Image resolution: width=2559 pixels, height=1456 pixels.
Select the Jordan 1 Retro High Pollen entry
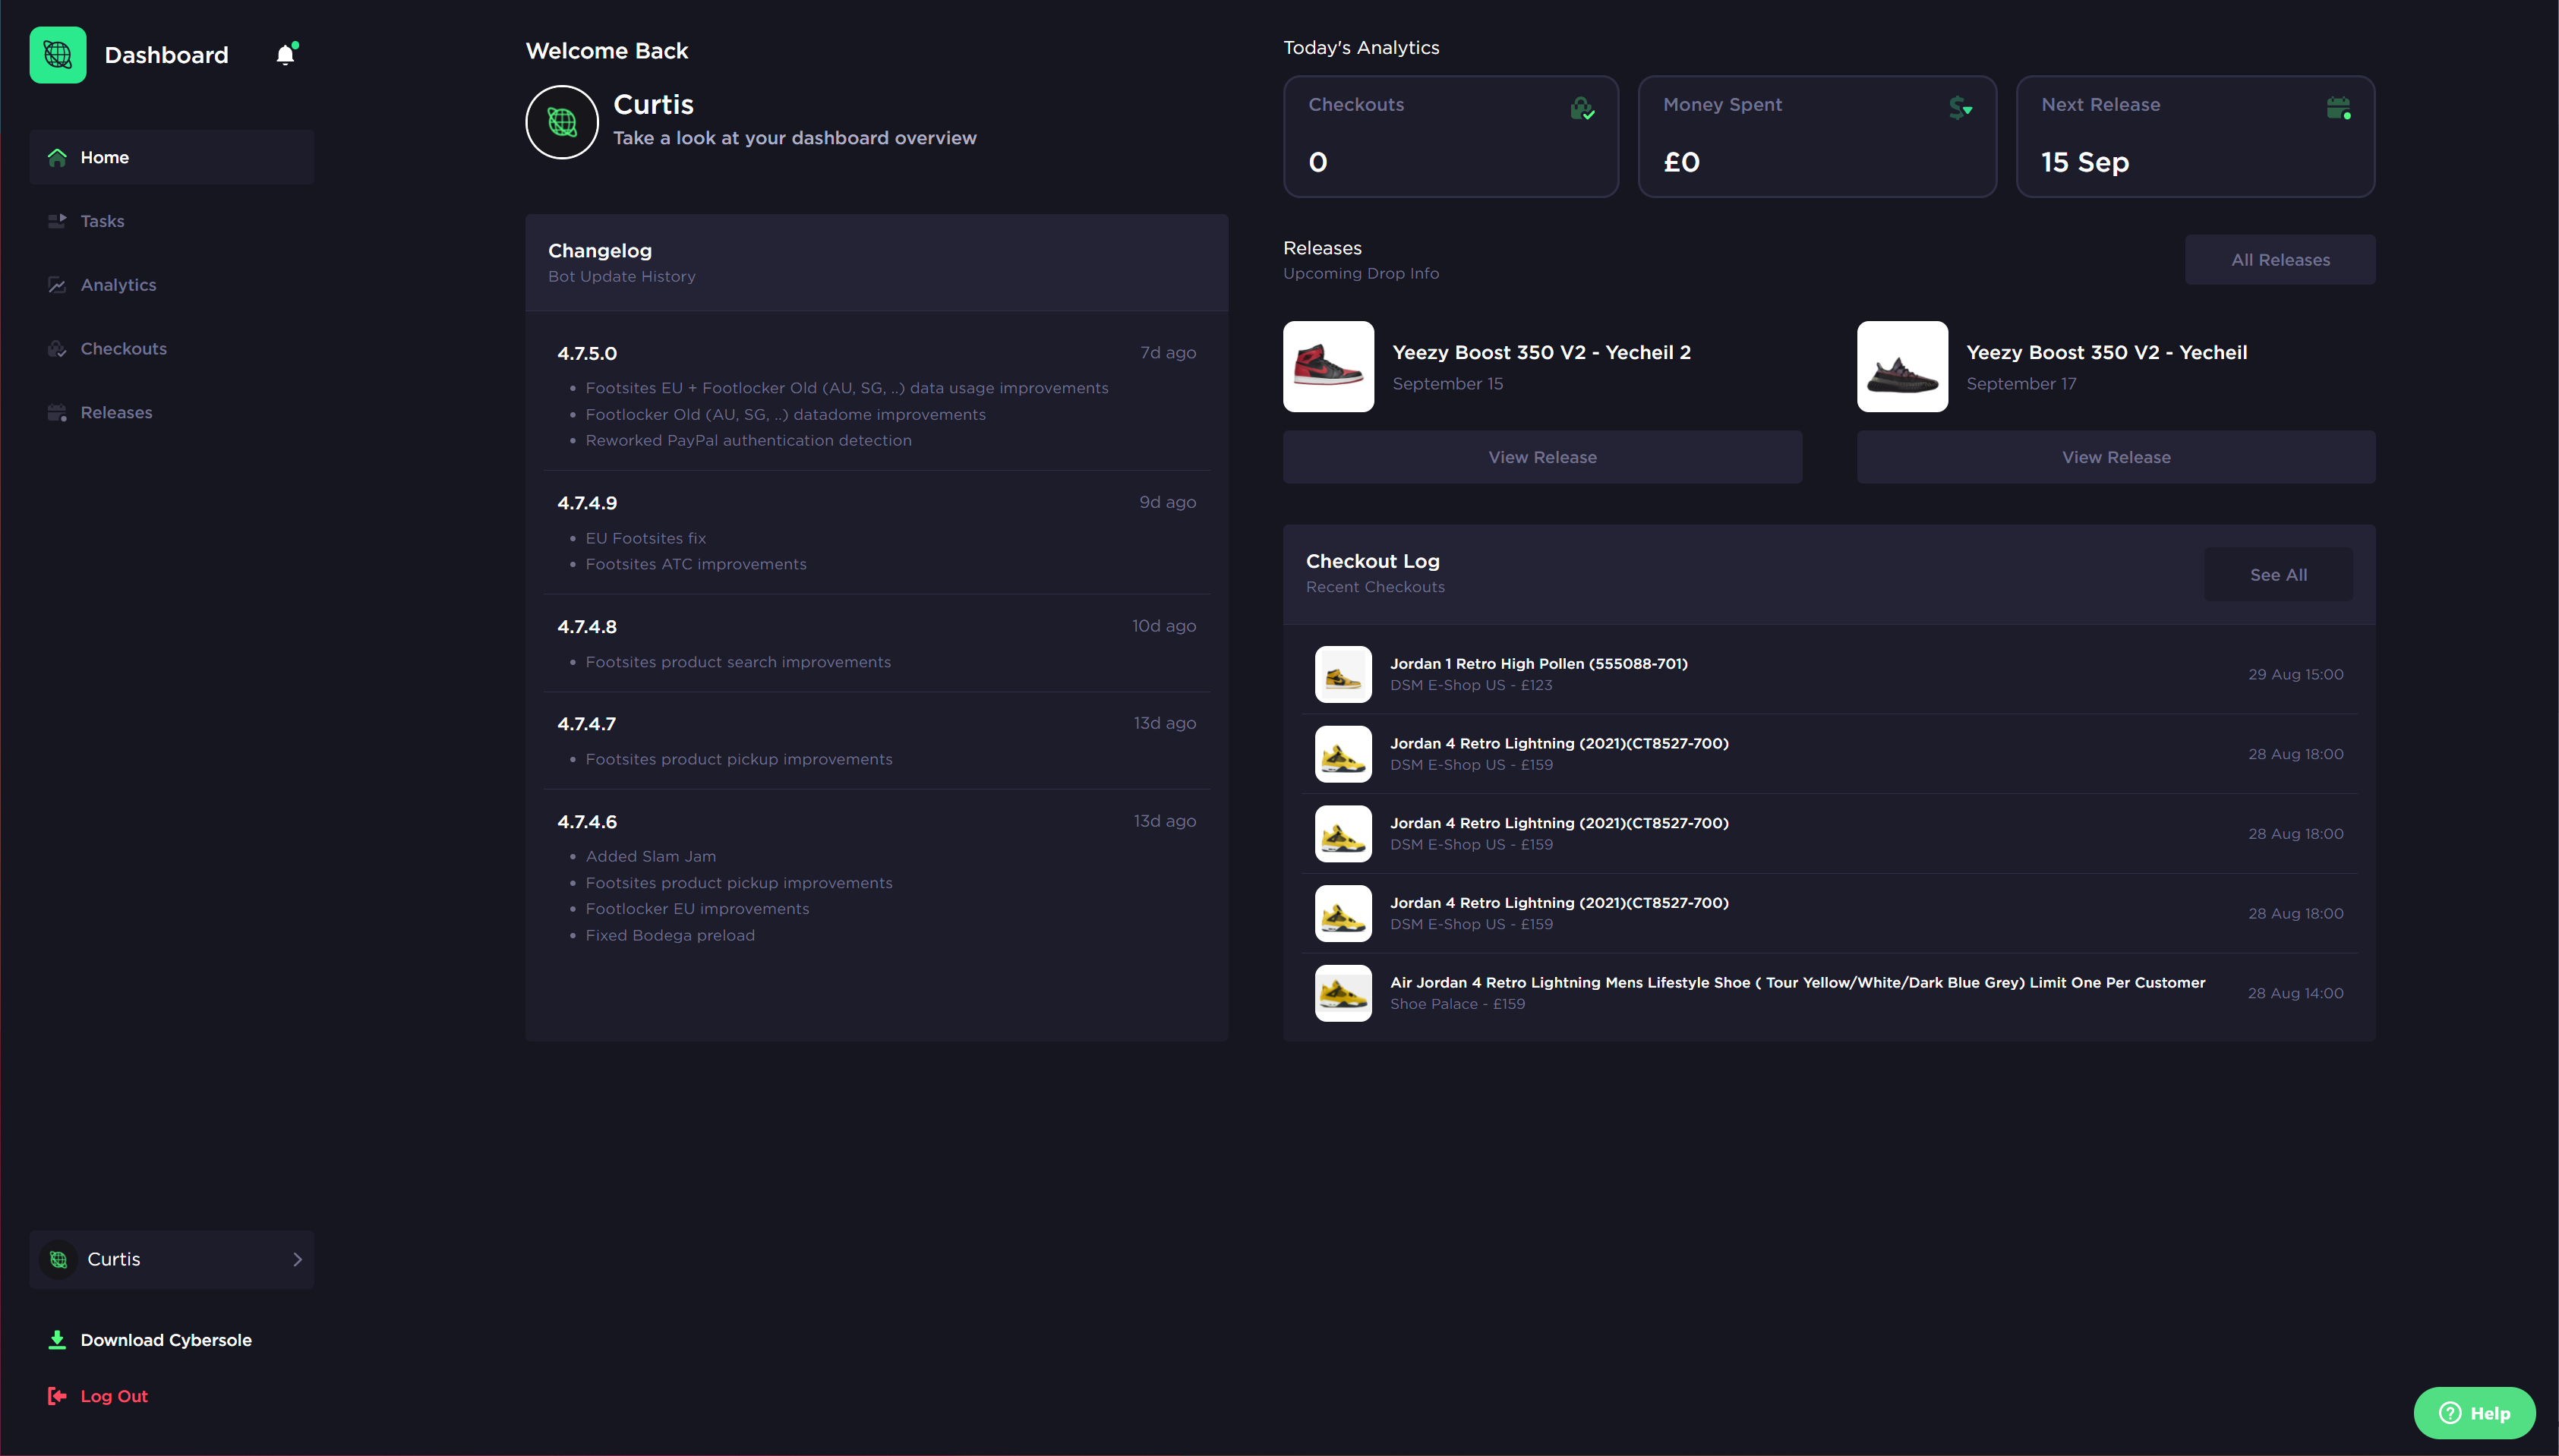click(x=1829, y=674)
